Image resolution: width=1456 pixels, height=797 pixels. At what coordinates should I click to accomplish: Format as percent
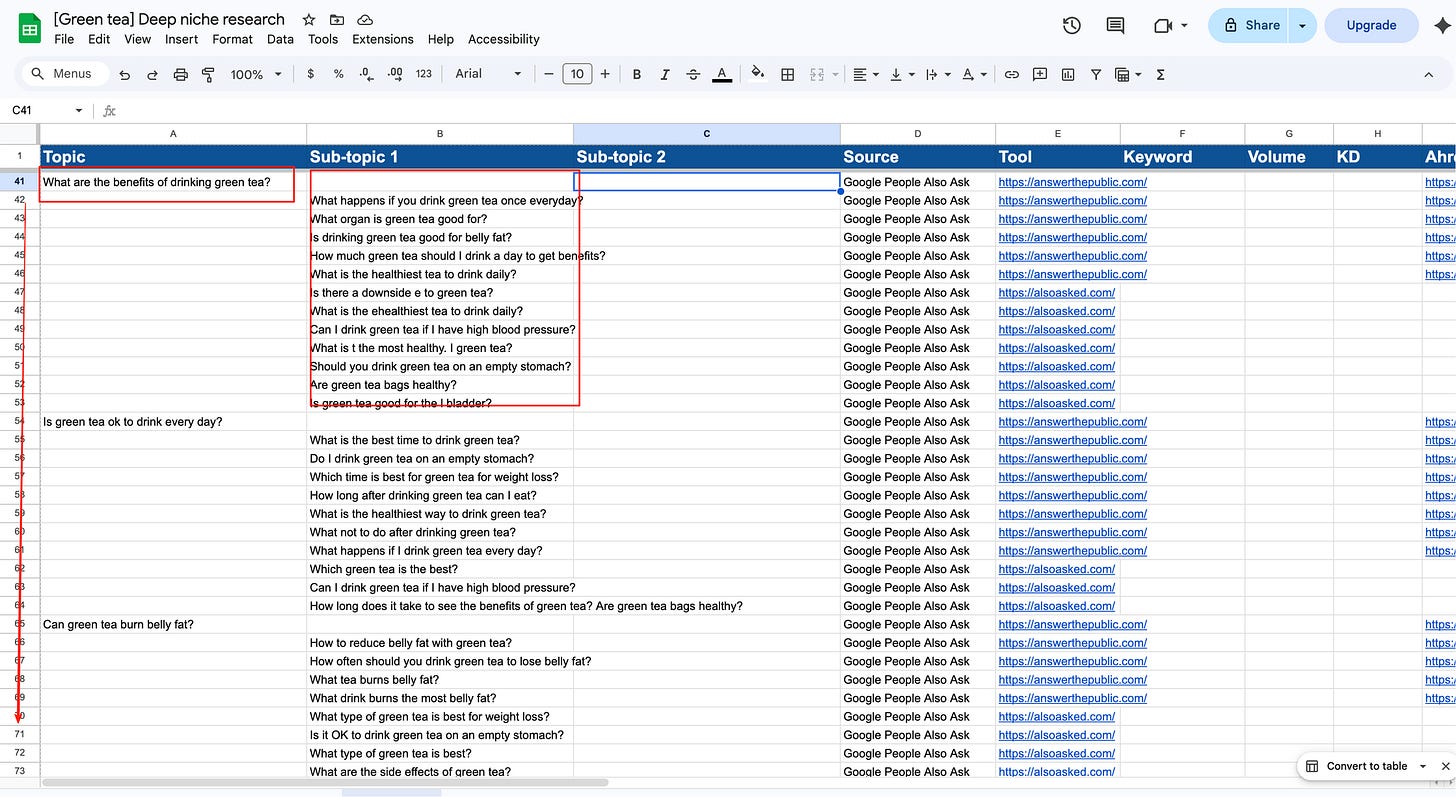tap(339, 74)
